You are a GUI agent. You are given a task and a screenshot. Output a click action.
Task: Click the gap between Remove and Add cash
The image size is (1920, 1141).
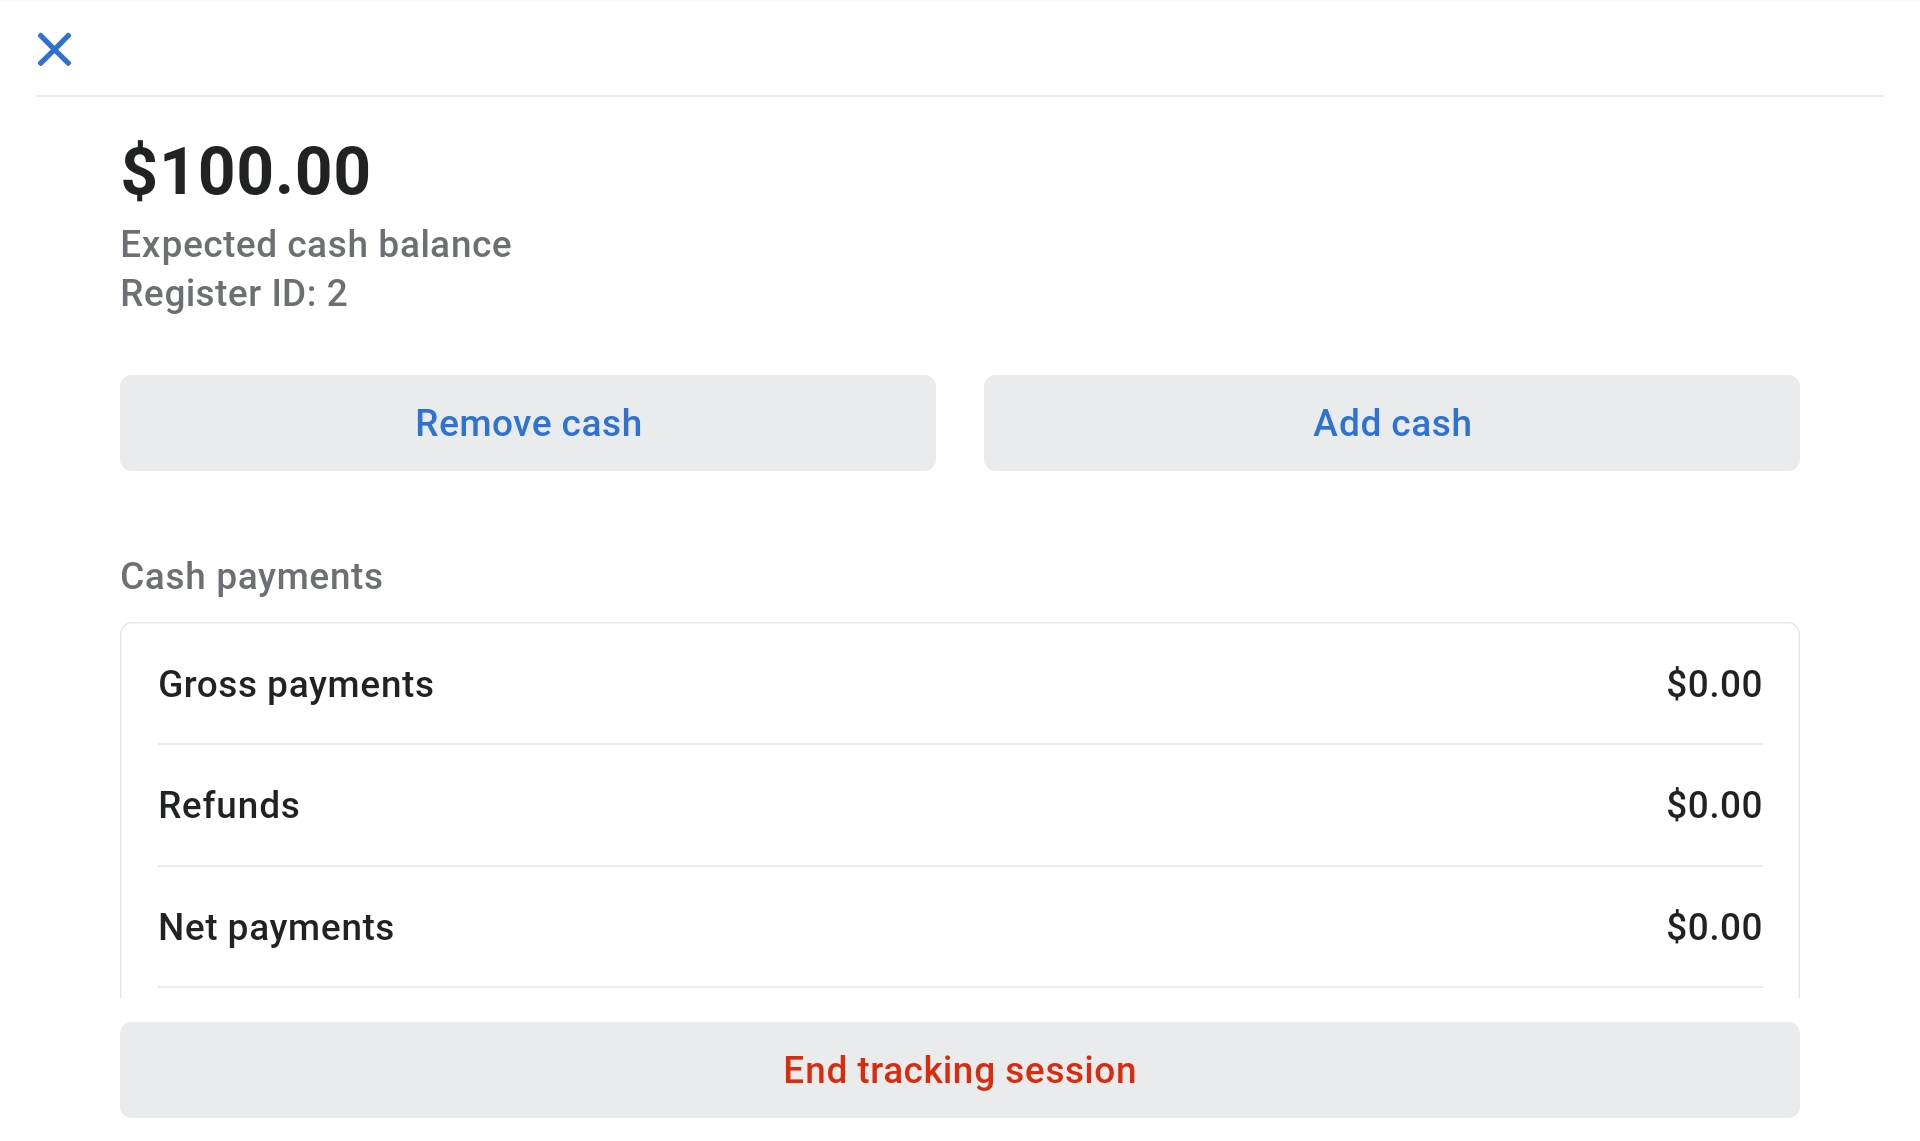click(959, 423)
